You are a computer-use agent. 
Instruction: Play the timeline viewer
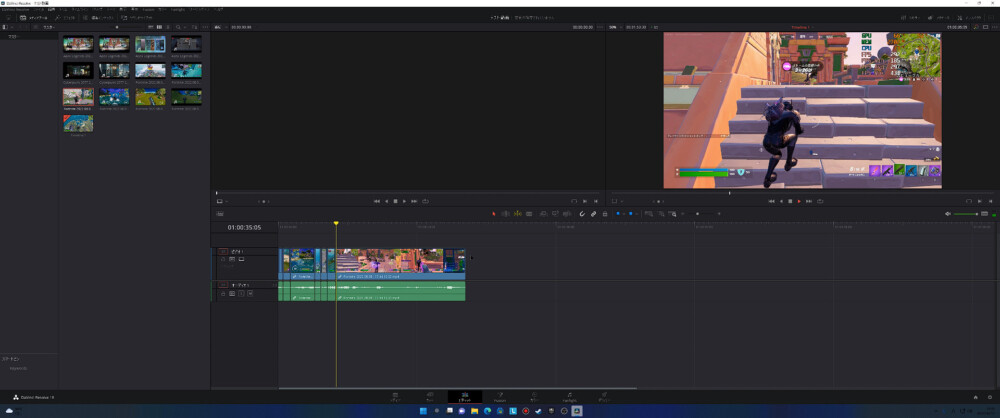799,201
